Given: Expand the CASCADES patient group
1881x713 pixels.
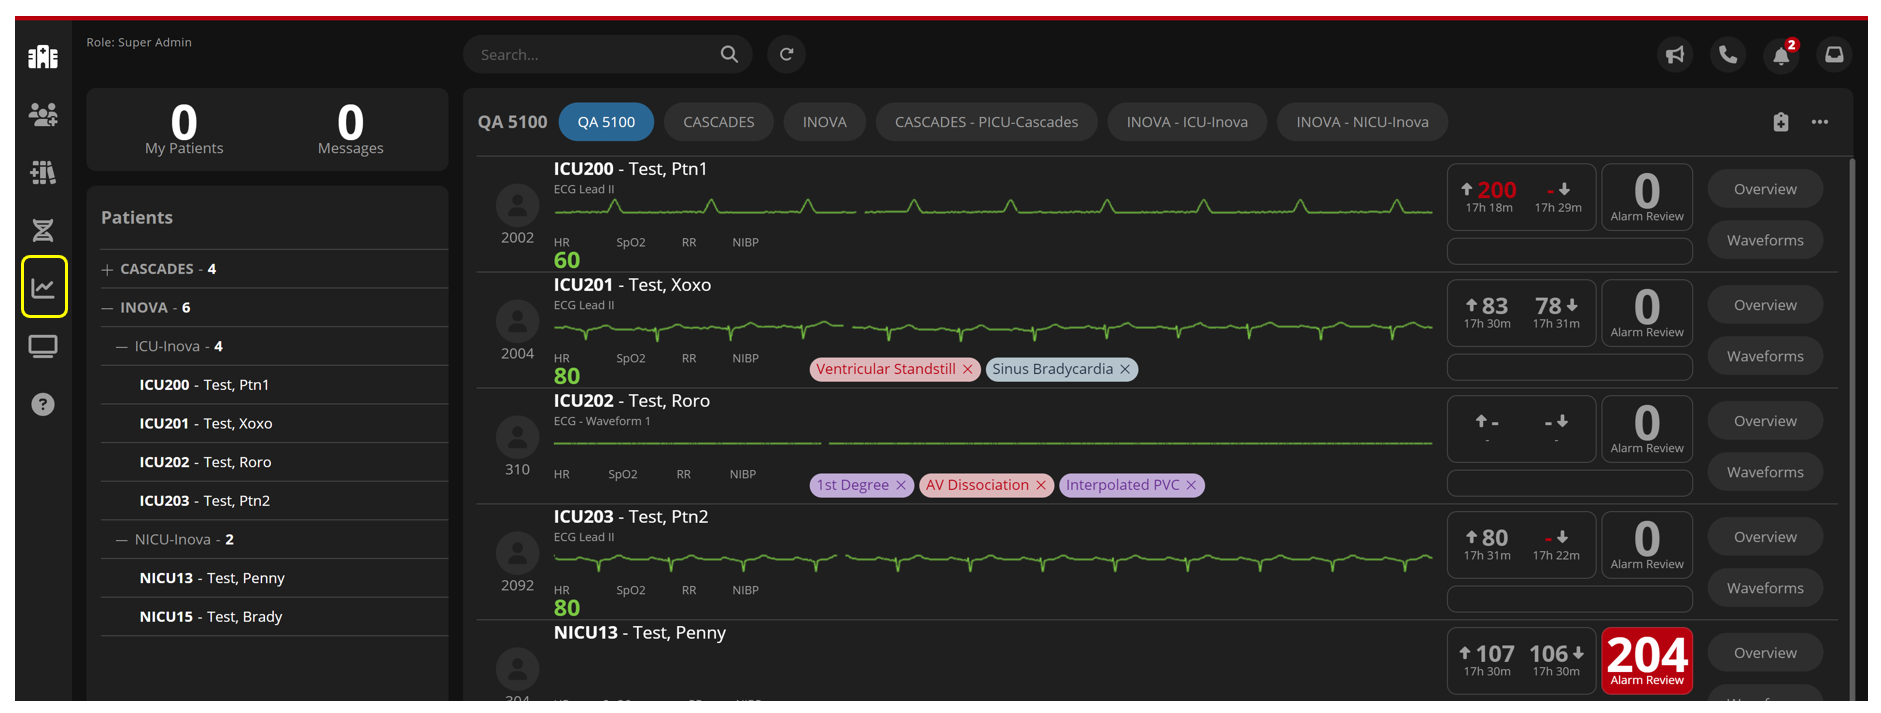Looking at the screenshot, I should (107, 270).
